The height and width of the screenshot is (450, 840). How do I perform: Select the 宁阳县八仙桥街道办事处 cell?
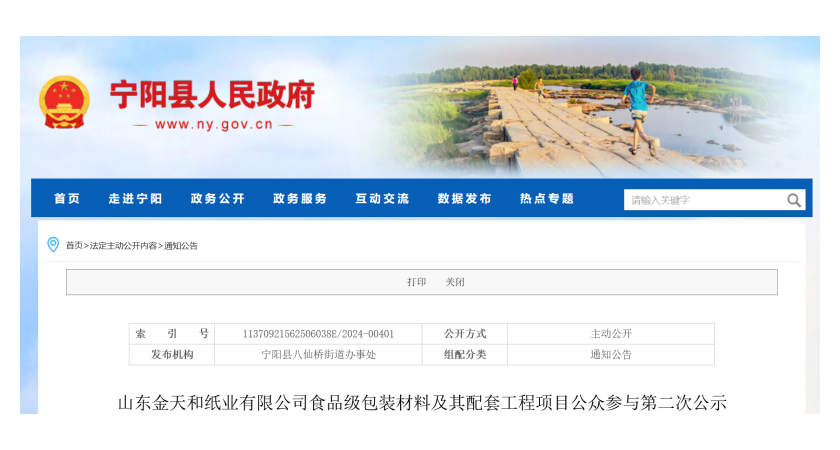pyautogui.click(x=318, y=355)
